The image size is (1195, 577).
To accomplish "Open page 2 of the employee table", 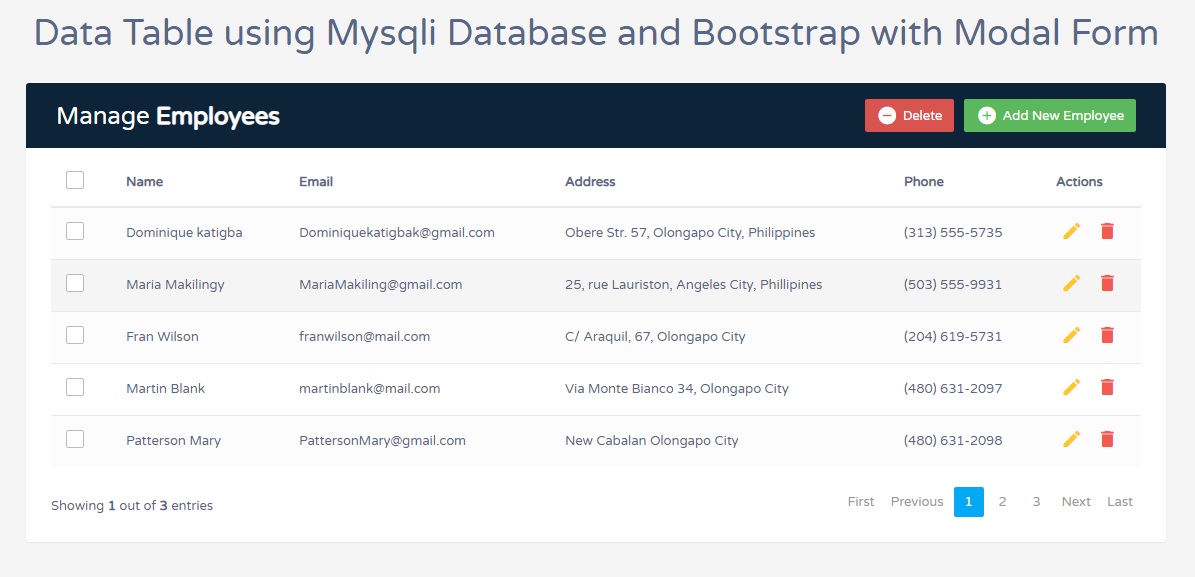I will tap(1002, 501).
